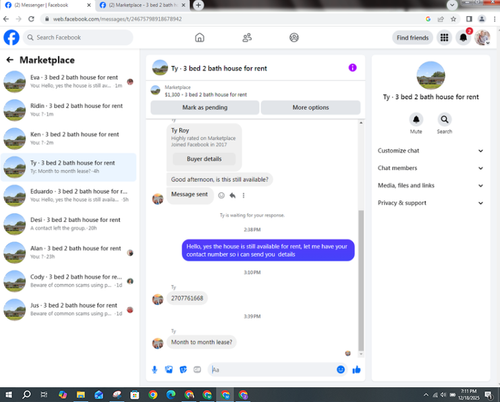Mute this conversation bell icon
The image size is (500, 402).
tap(416, 119)
